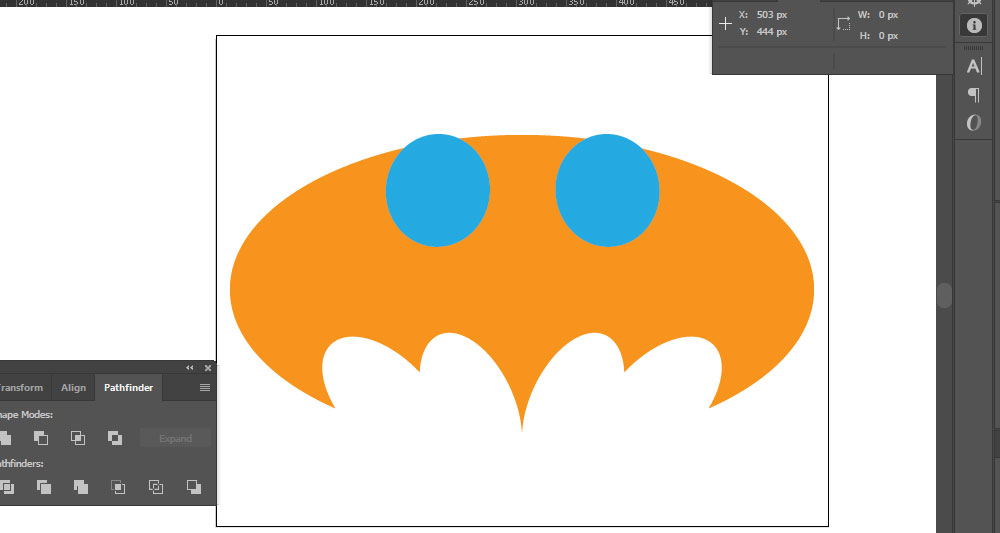
Task: Apply Minus Front shape mode
Action: pyautogui.click(x=41, y=438)
